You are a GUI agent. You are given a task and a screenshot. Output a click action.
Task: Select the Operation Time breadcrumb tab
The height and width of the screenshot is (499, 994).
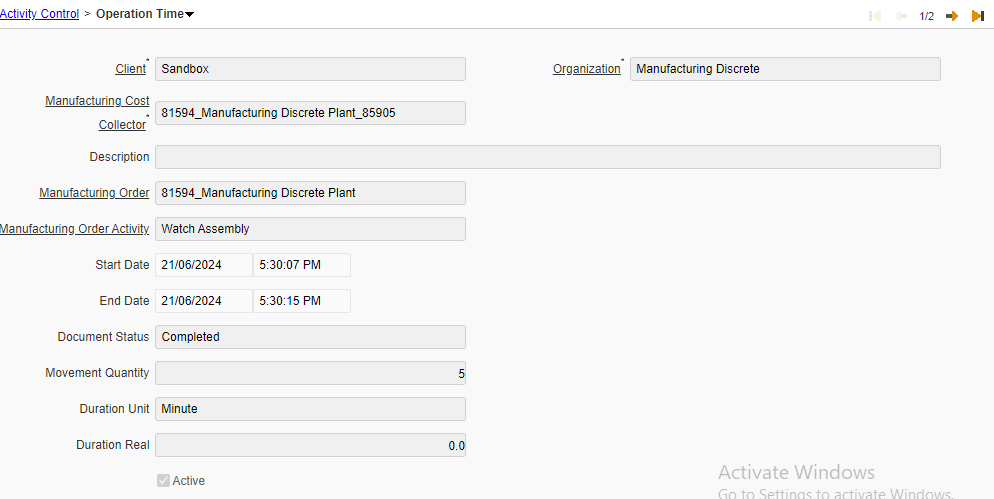(139, 14)
